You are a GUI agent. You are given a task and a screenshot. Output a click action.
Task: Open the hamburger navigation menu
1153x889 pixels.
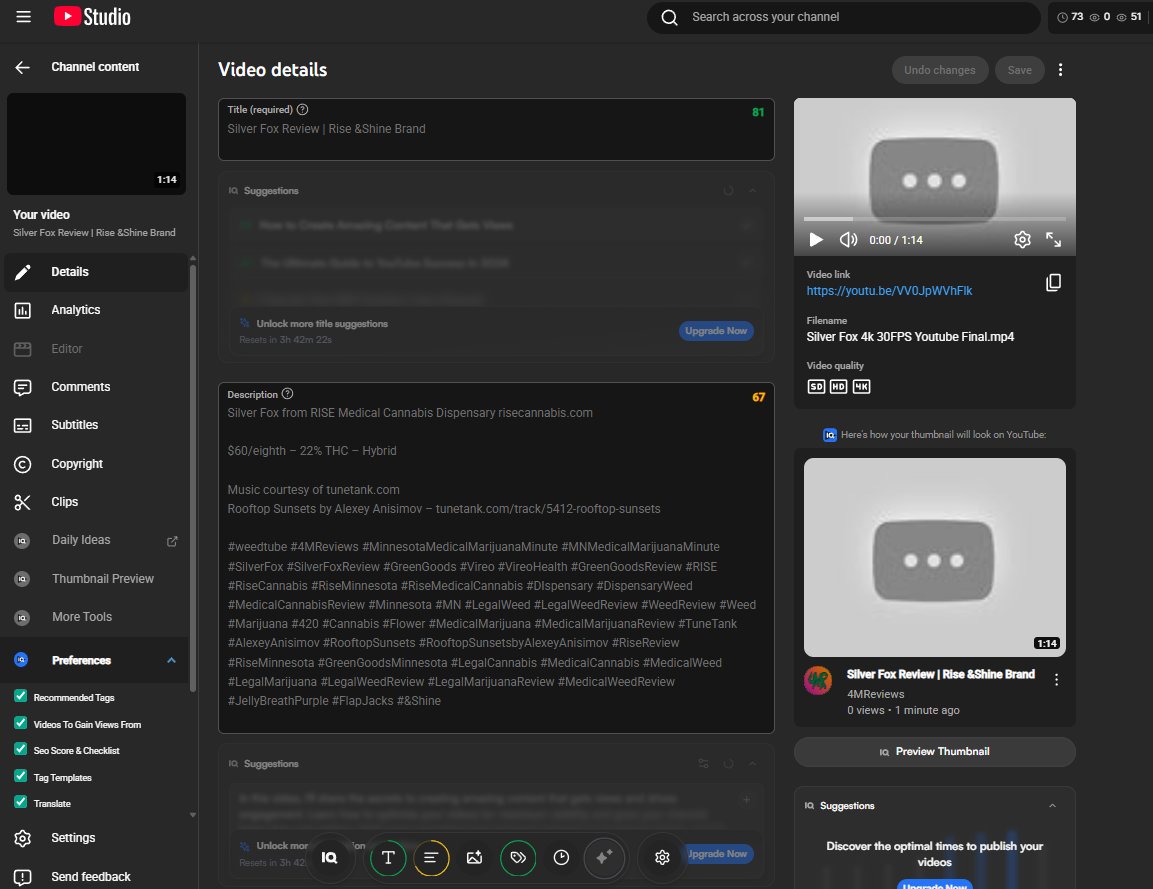pyautogui.click(x=24, y=17)
